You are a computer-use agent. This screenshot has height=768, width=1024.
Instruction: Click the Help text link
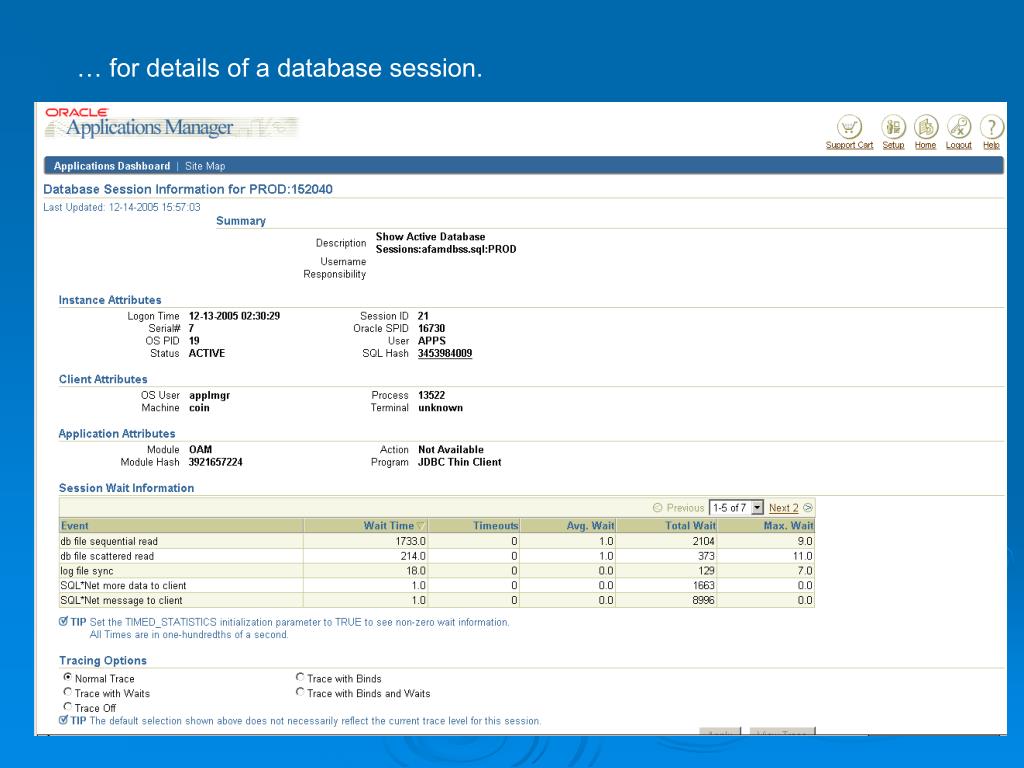point(991,145)
